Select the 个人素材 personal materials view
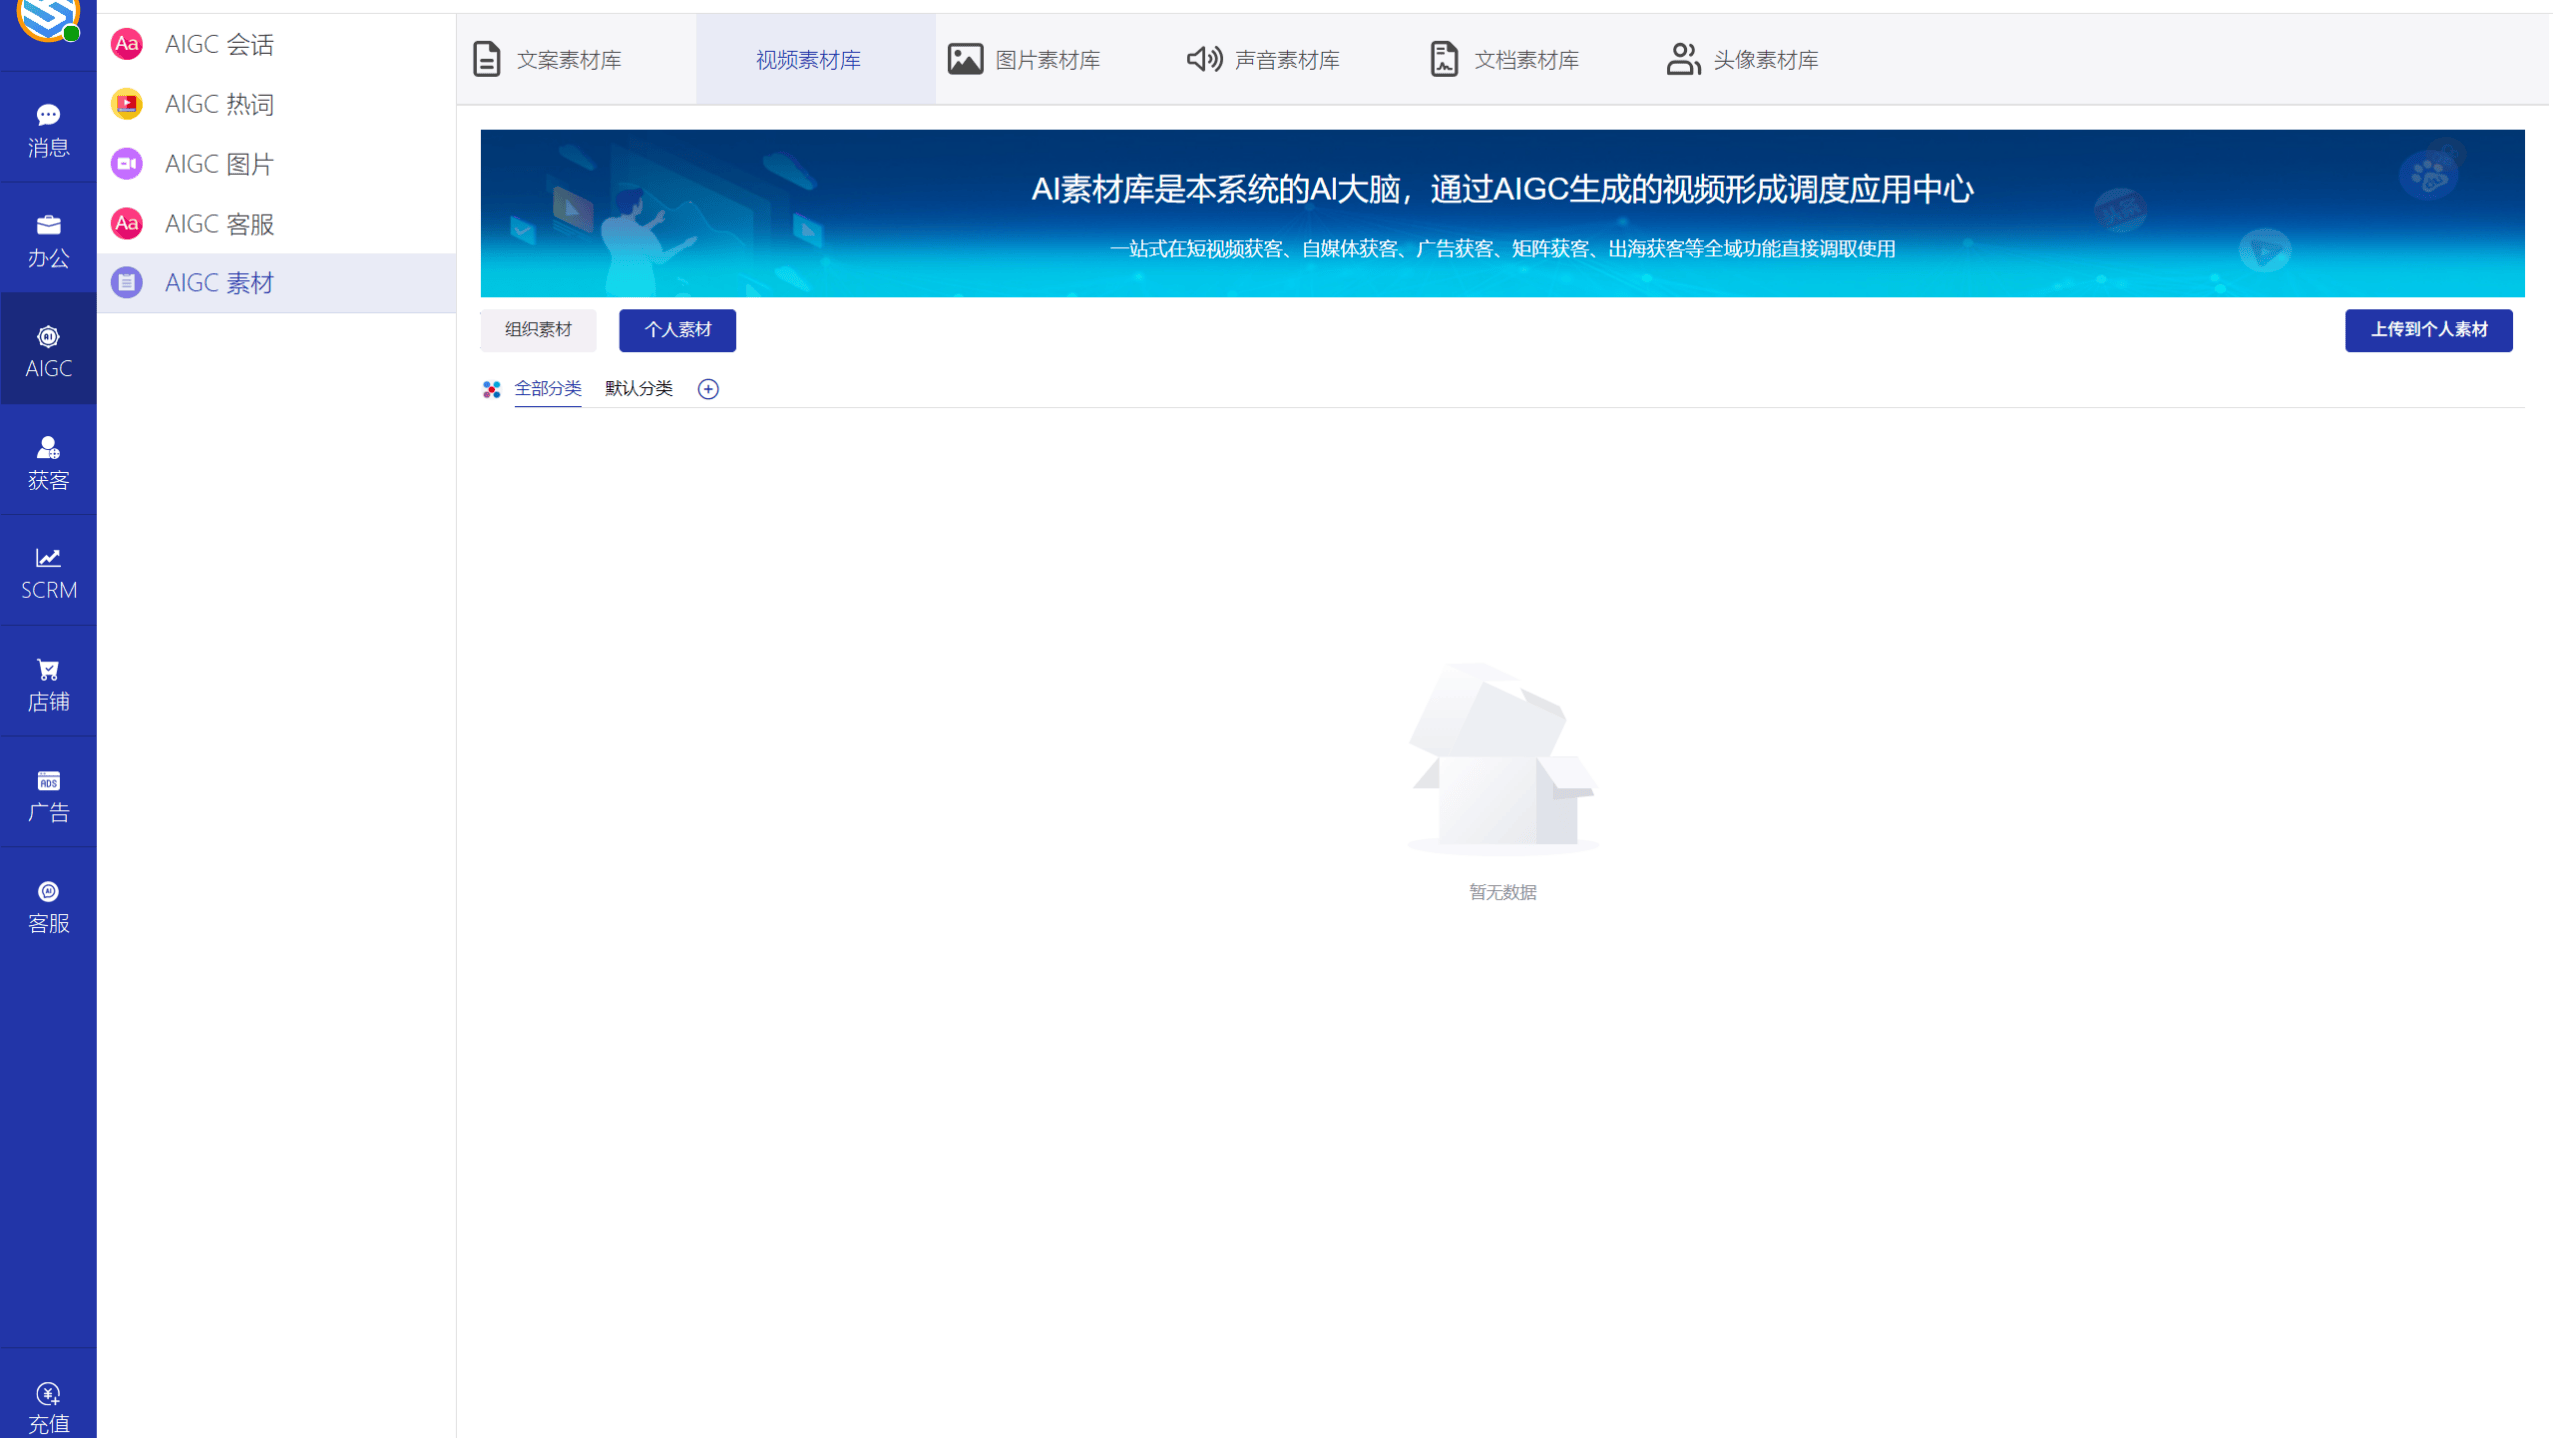This screenshot has width=2553, height=1438. pyautogui.click(x=677, y=330)
